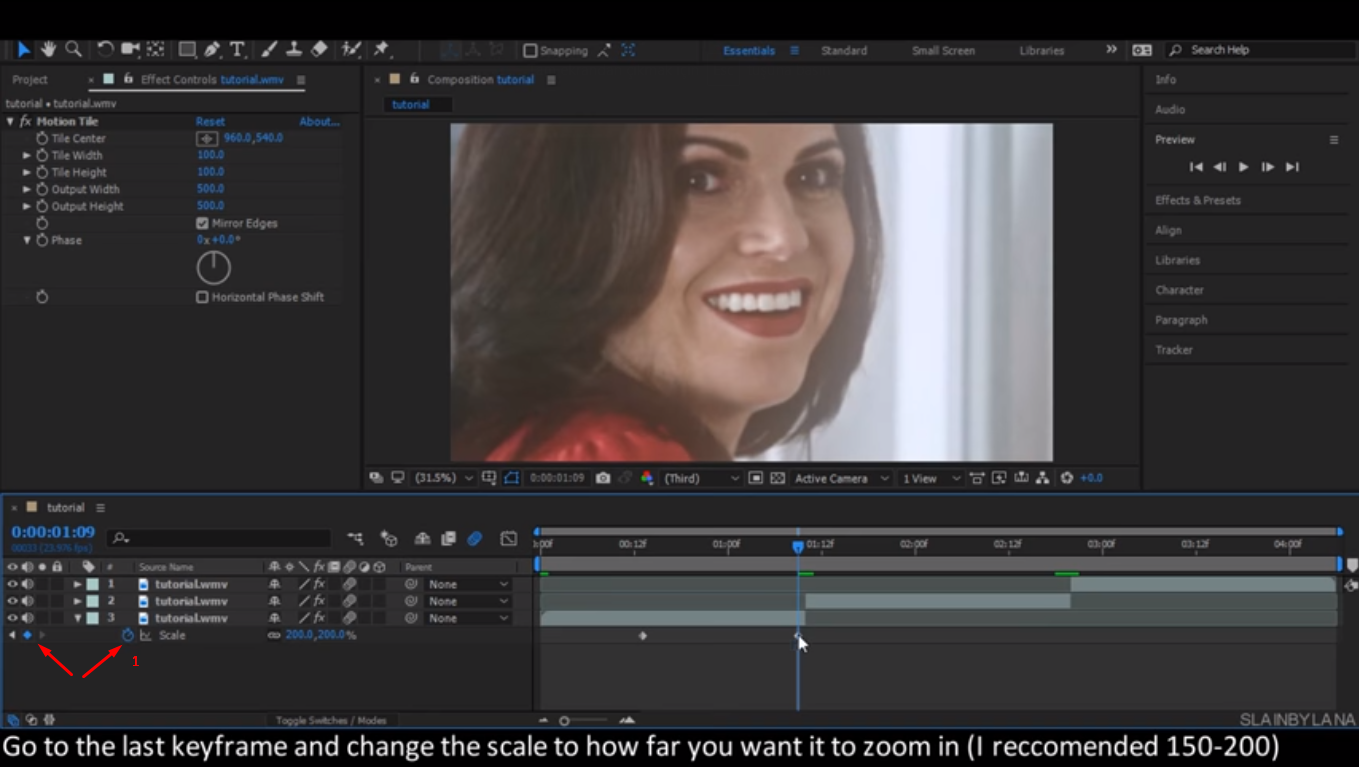Select the Pan Behind anchor point tool
This screenshot has height=767, width=1359.
[155, 49]
